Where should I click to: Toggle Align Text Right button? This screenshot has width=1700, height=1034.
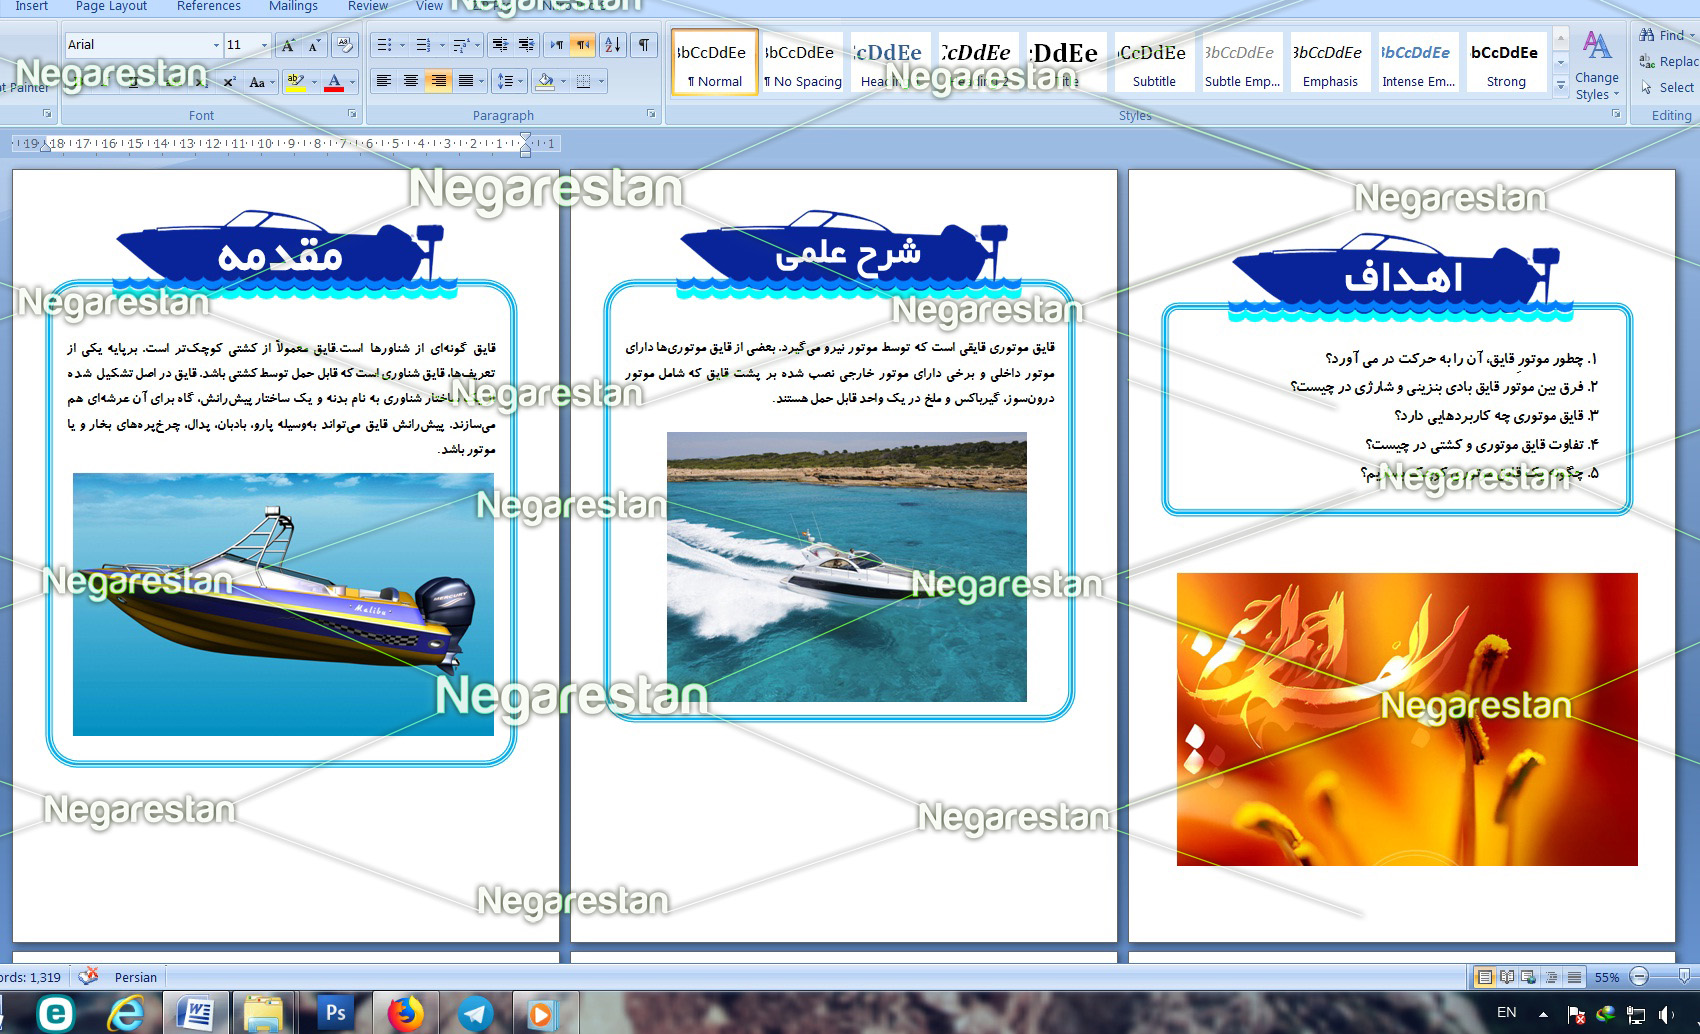[438, 81]
